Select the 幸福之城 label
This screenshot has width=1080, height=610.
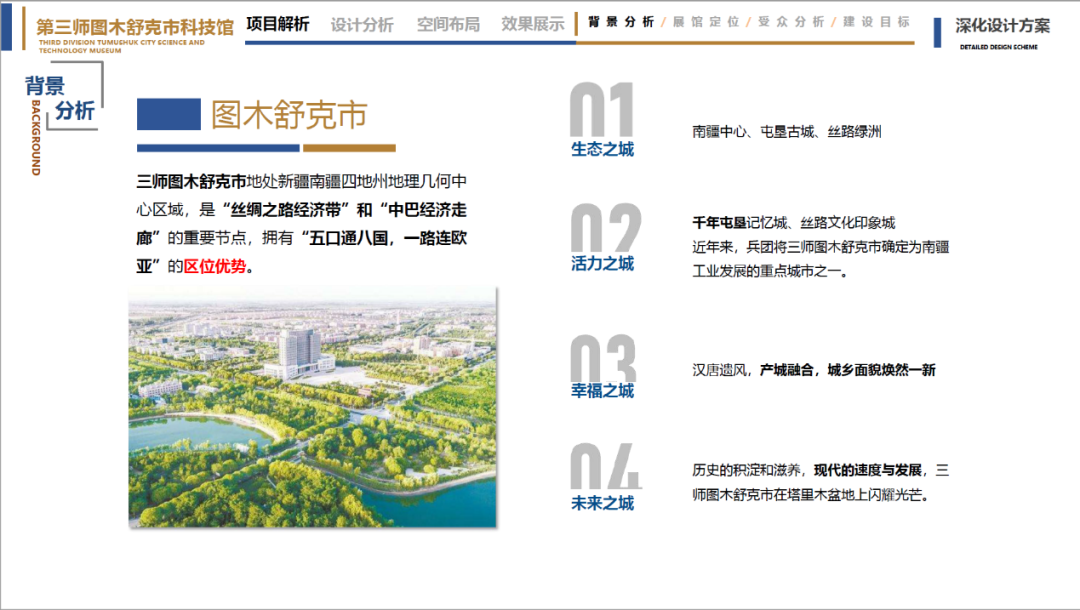tap(603, 391)
